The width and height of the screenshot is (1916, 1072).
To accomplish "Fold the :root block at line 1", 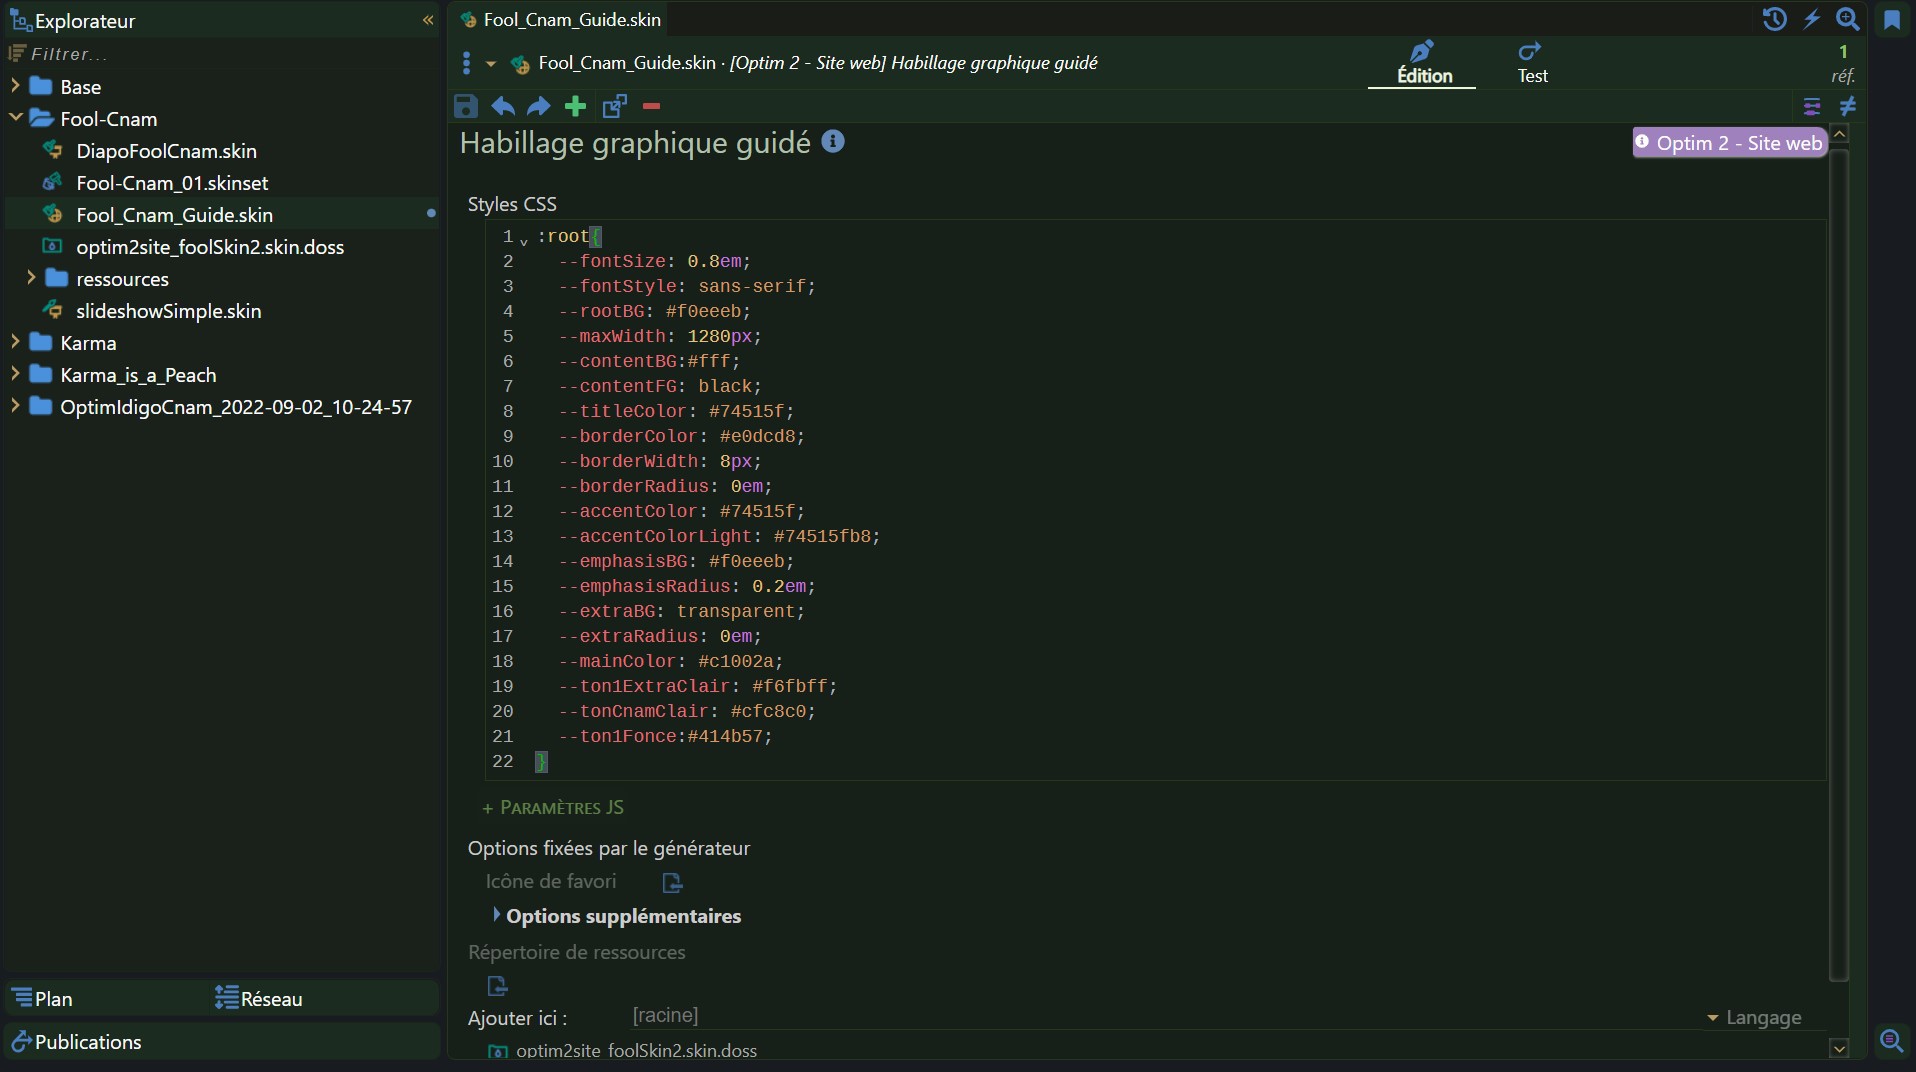I will [x=524, y=240].
